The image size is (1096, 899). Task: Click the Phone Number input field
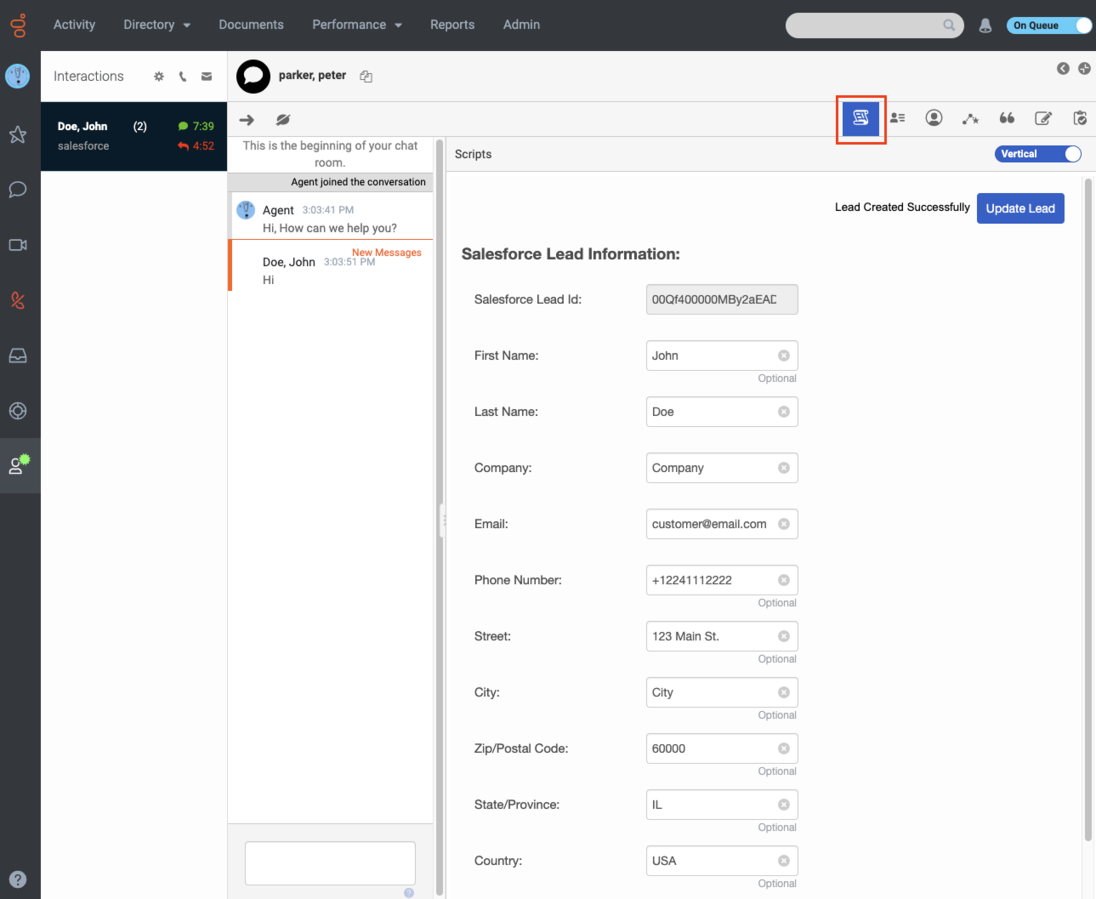[x=721, y=580]
